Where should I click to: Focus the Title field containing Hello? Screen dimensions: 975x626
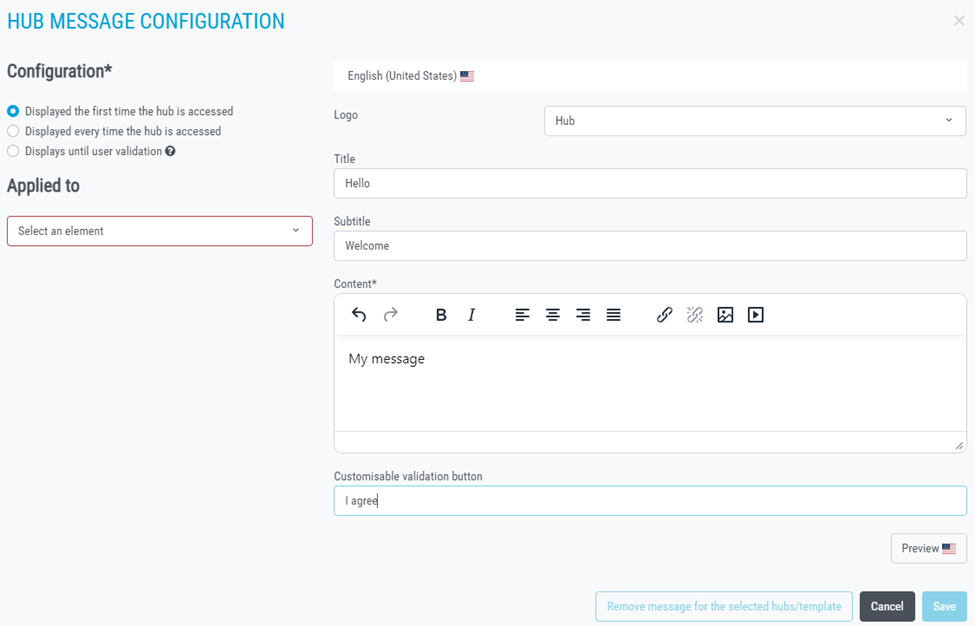(x=650, y=183)
